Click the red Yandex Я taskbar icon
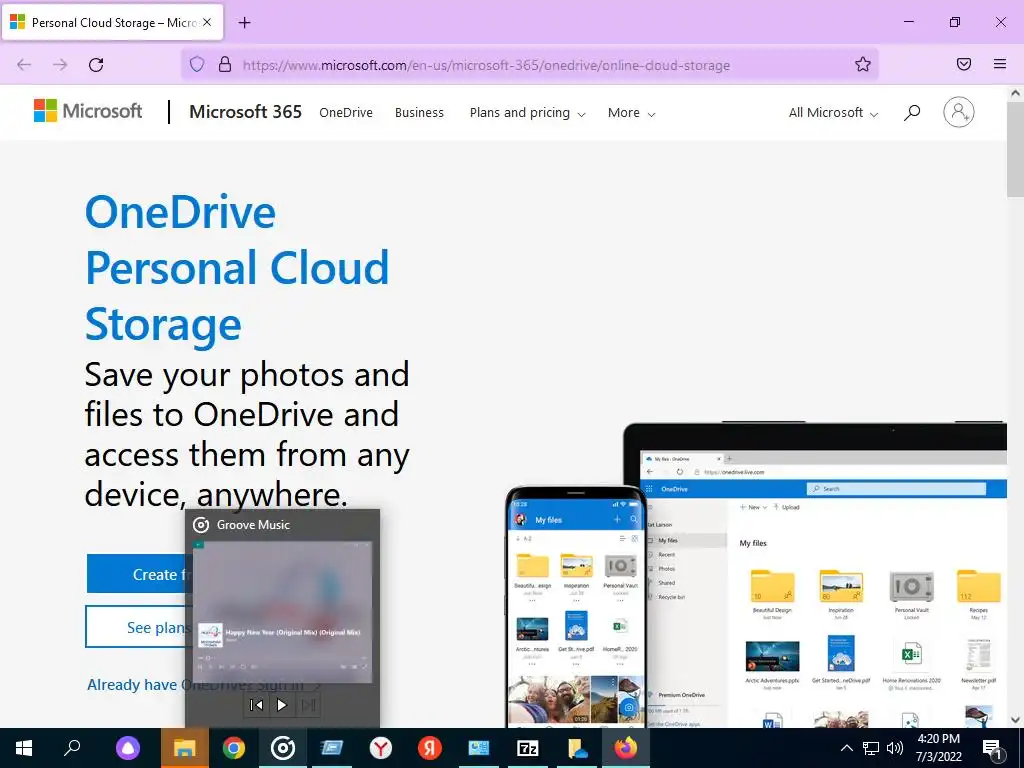 (430, 748)
